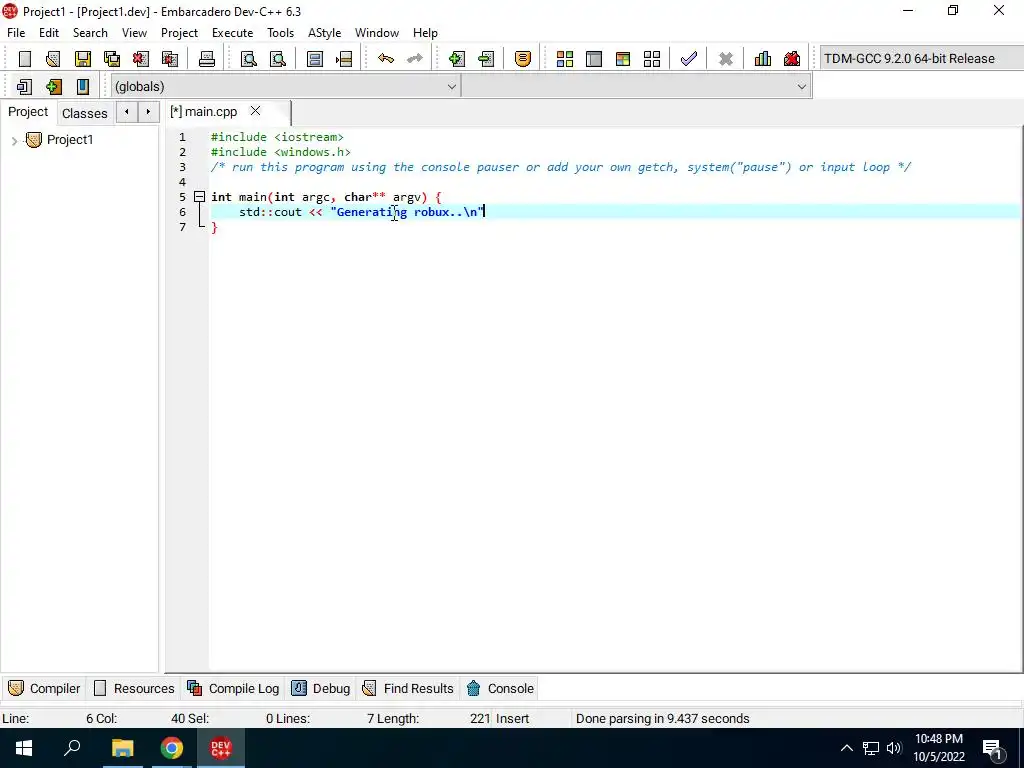This screenshot has height=768, width=1024.
Task: Open the empty members dropdown
Action: (636, 86)
